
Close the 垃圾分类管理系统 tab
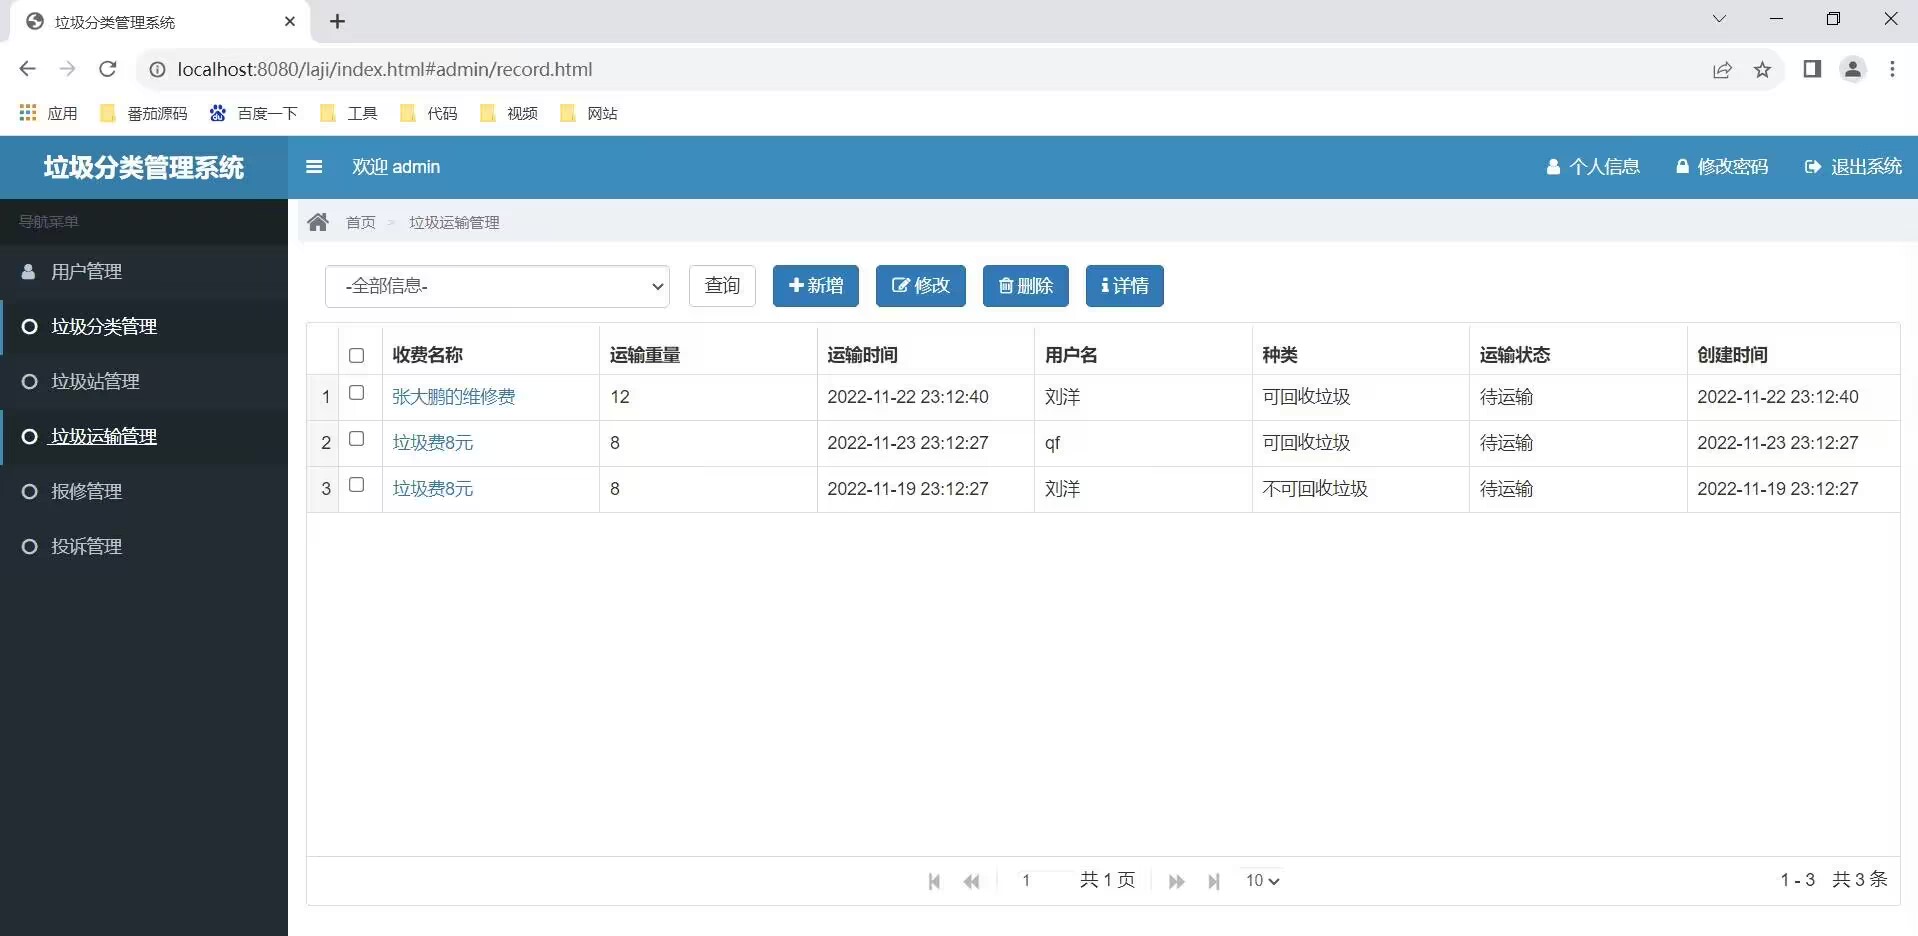(290, 21)
